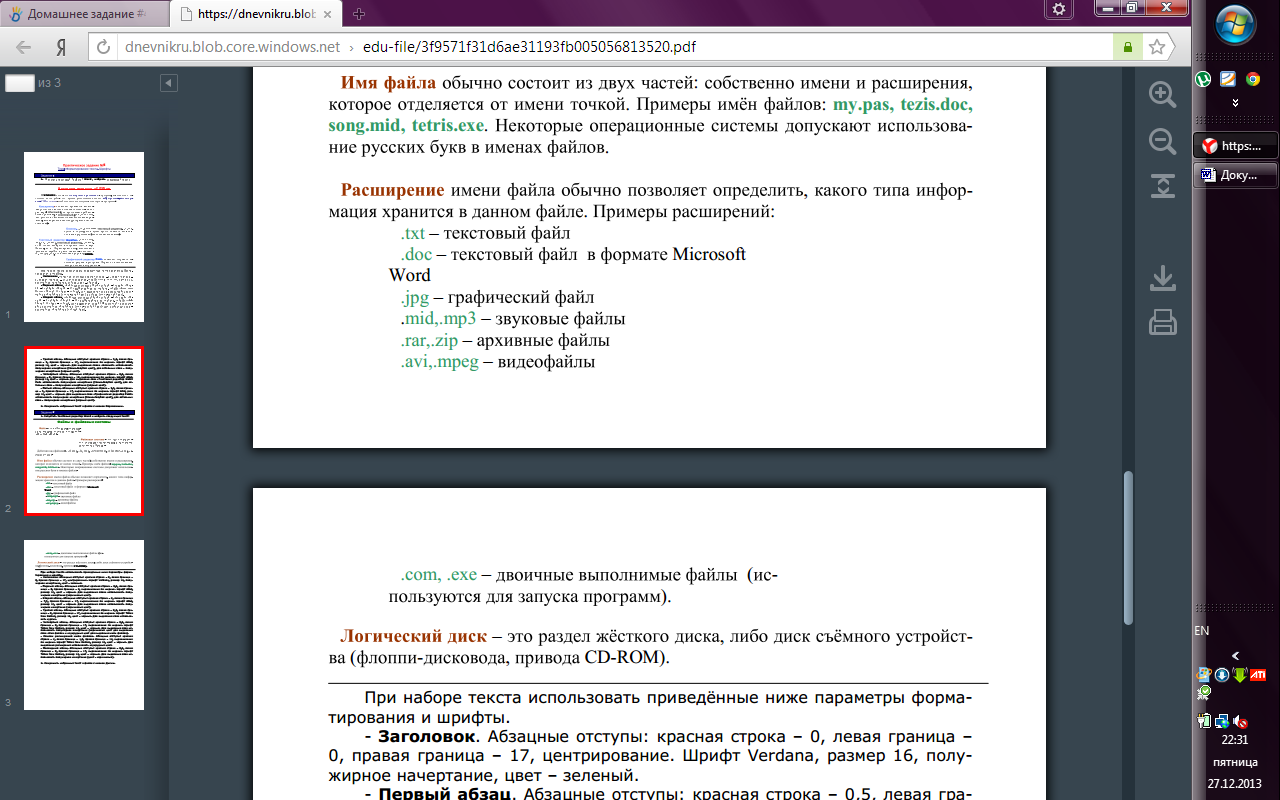Click the green lock security icon
The image size is (1280, 800).
[x=1127, y=47]
